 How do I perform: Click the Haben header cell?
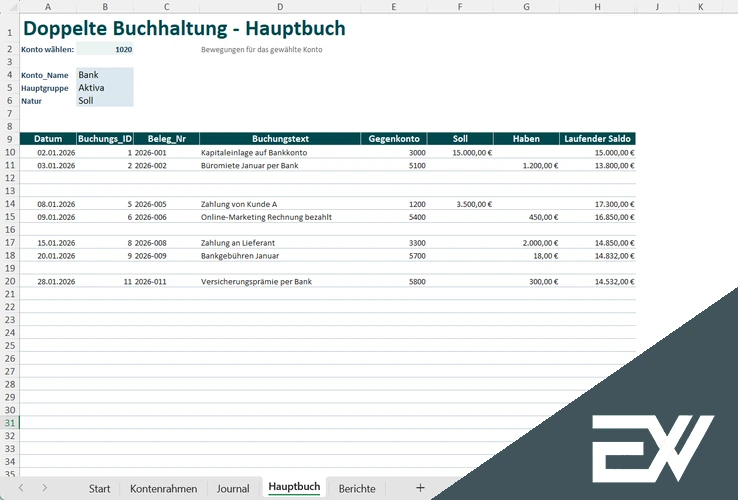click(526, 139)
